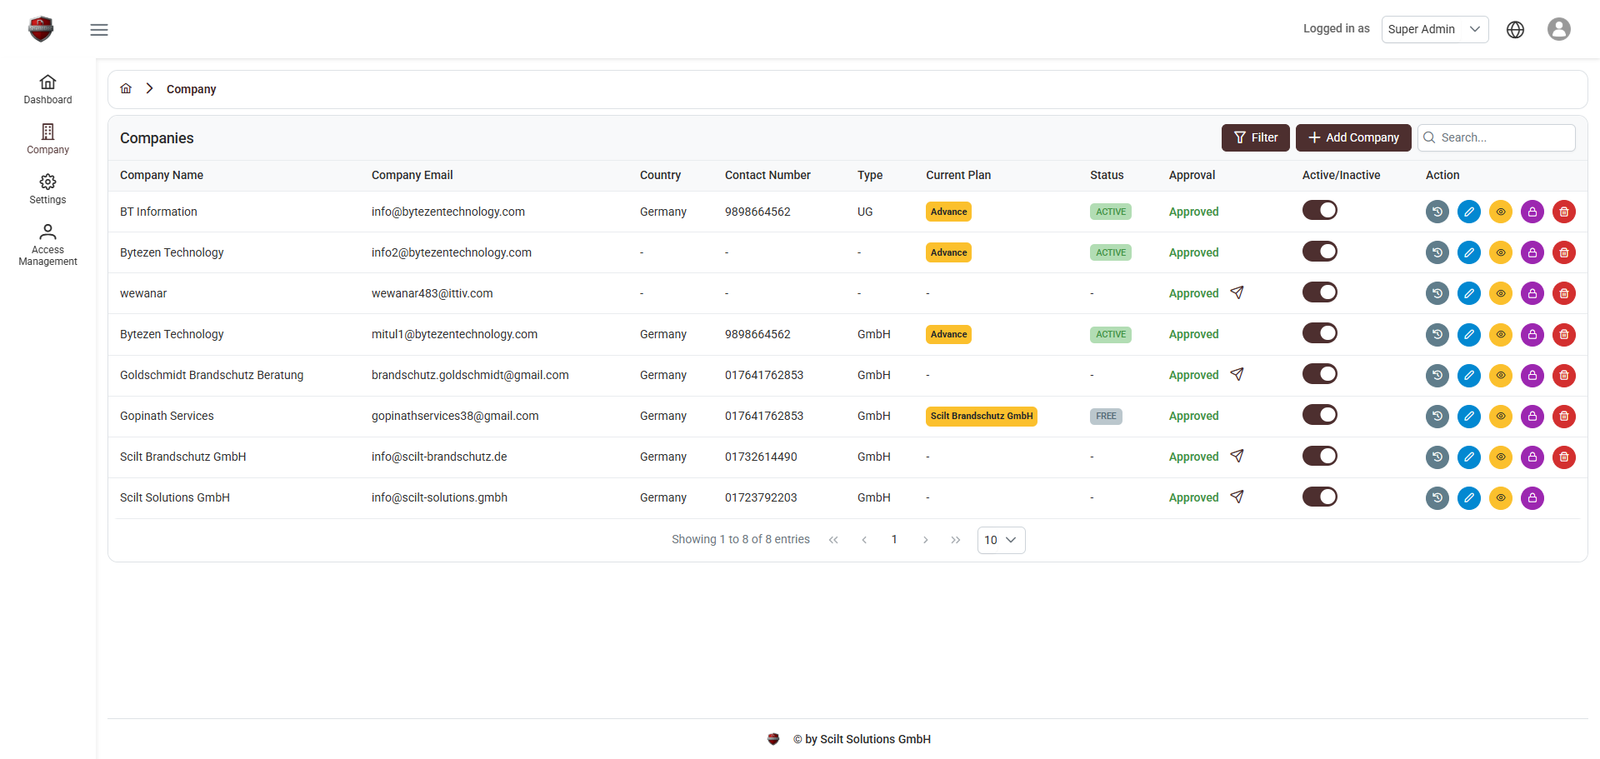This screenshot has width=1600, height=759.
Task: Click history icon for BT Information row
Action: click(1437, 212)
